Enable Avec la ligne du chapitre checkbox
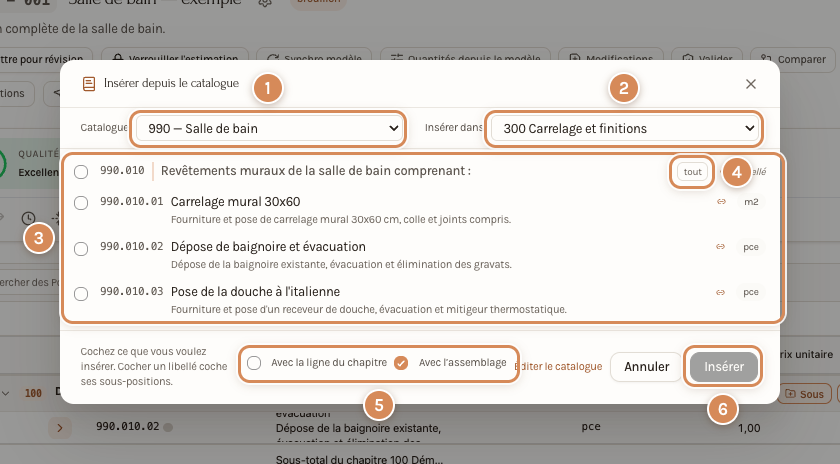The image size is (840, 464). tap(254, 363)
